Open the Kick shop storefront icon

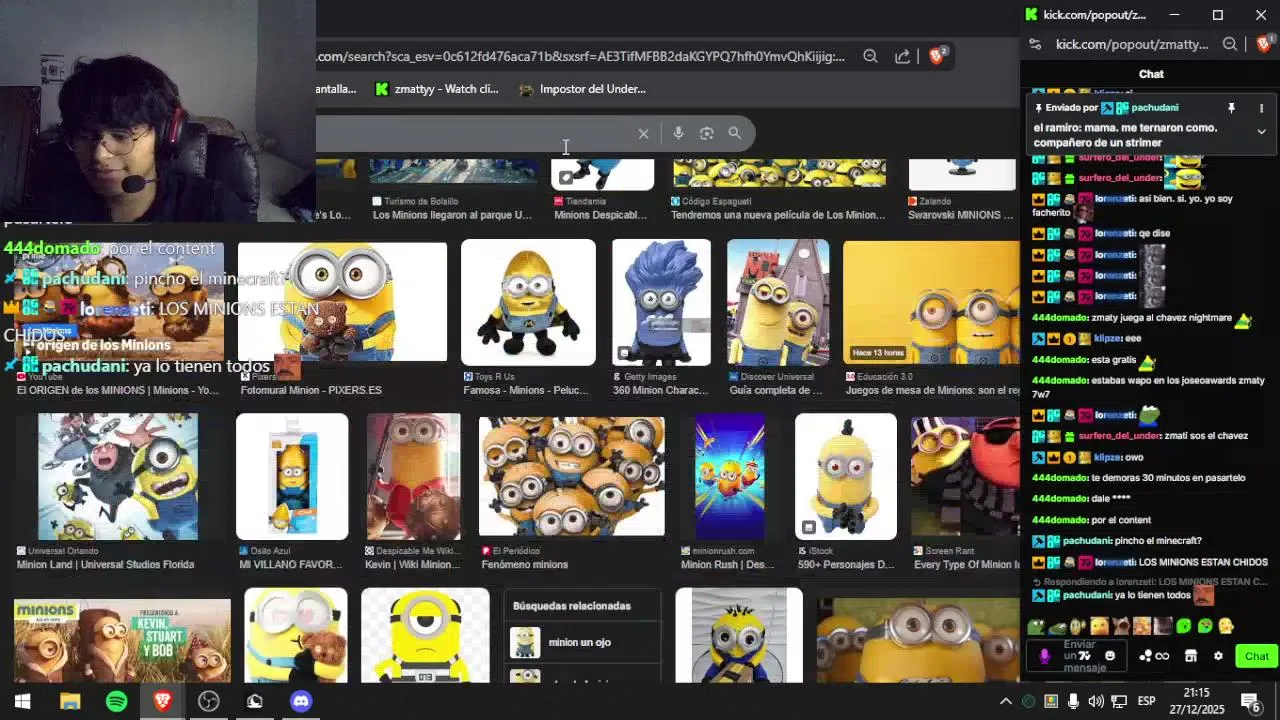pyautogui.click(x=1190, y=656)
